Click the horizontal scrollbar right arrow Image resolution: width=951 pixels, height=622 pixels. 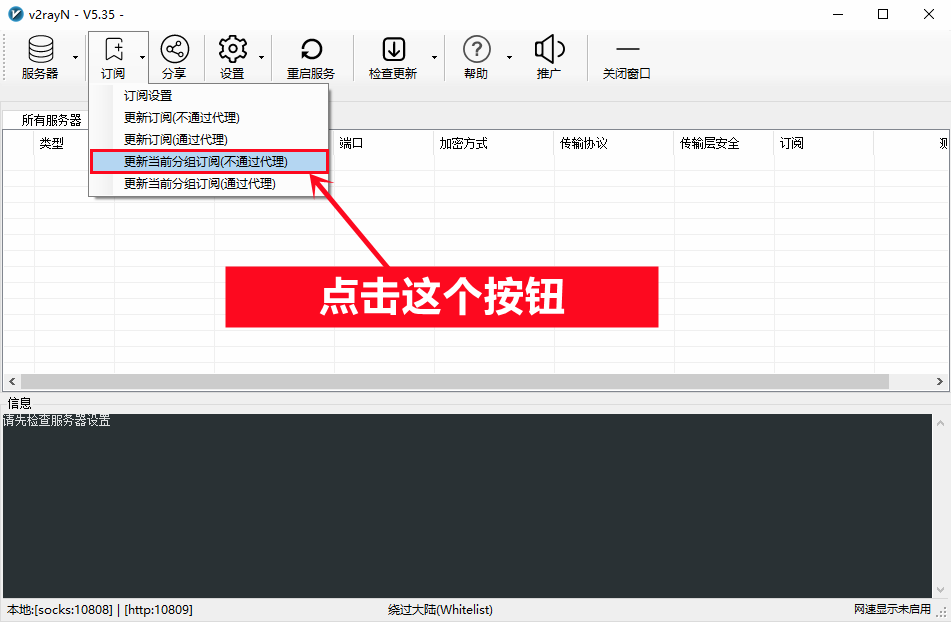click(940, 382)
